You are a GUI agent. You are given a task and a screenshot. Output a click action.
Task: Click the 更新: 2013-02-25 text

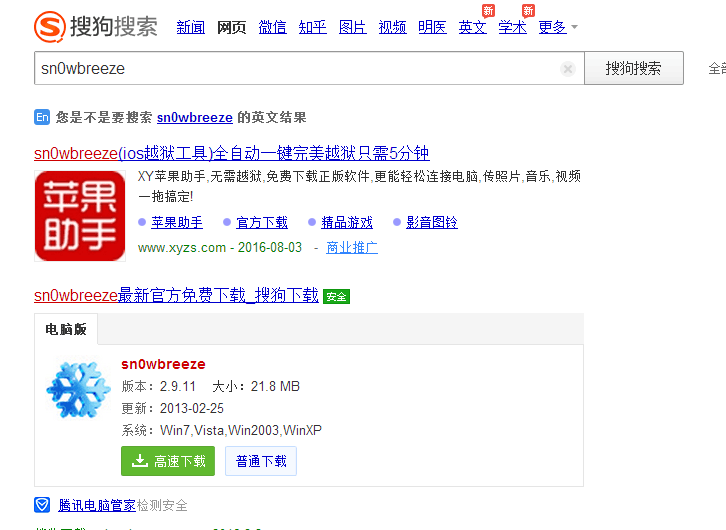[x=172, y=408]
